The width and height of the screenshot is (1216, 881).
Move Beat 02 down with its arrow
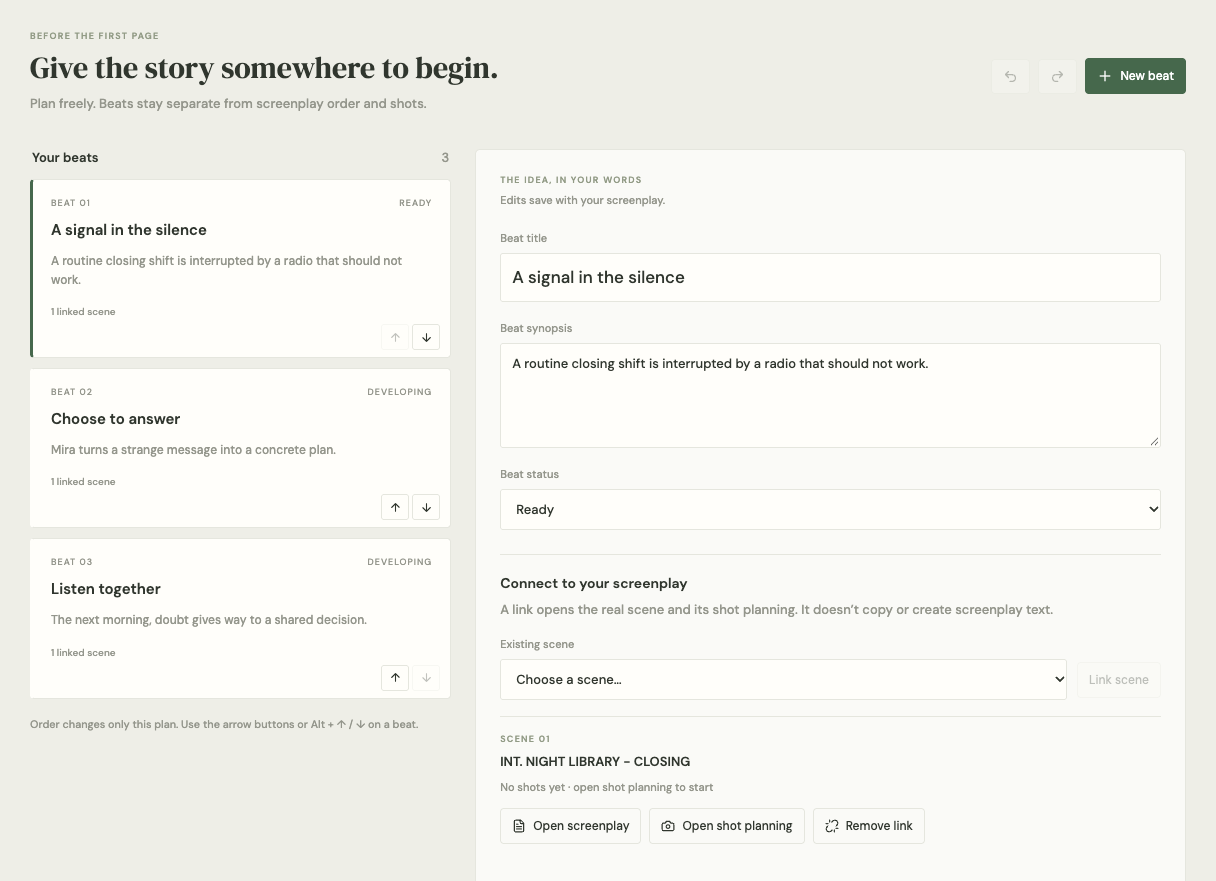[x=426, y=507]
